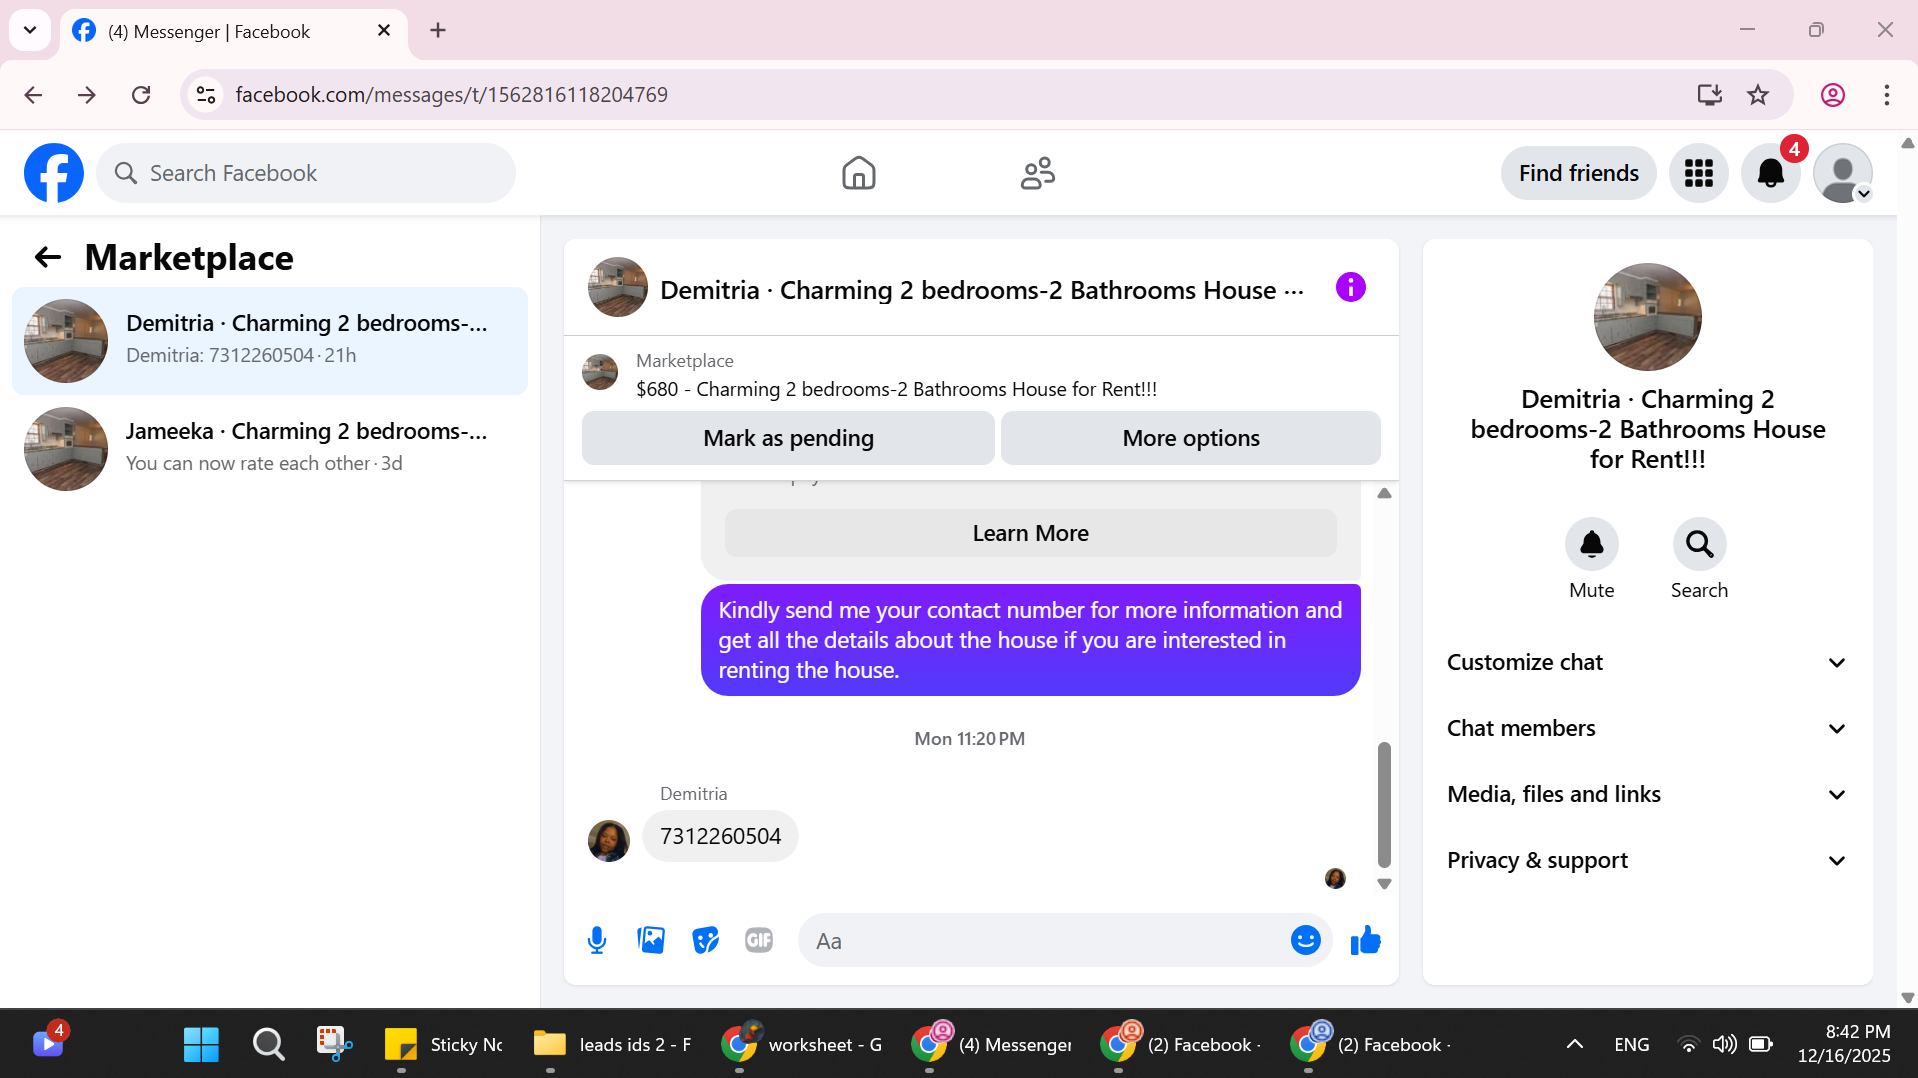The image size is (1918, 1078).
Task: Click the Search Facebook field
Action: click(x=306, y=173)
